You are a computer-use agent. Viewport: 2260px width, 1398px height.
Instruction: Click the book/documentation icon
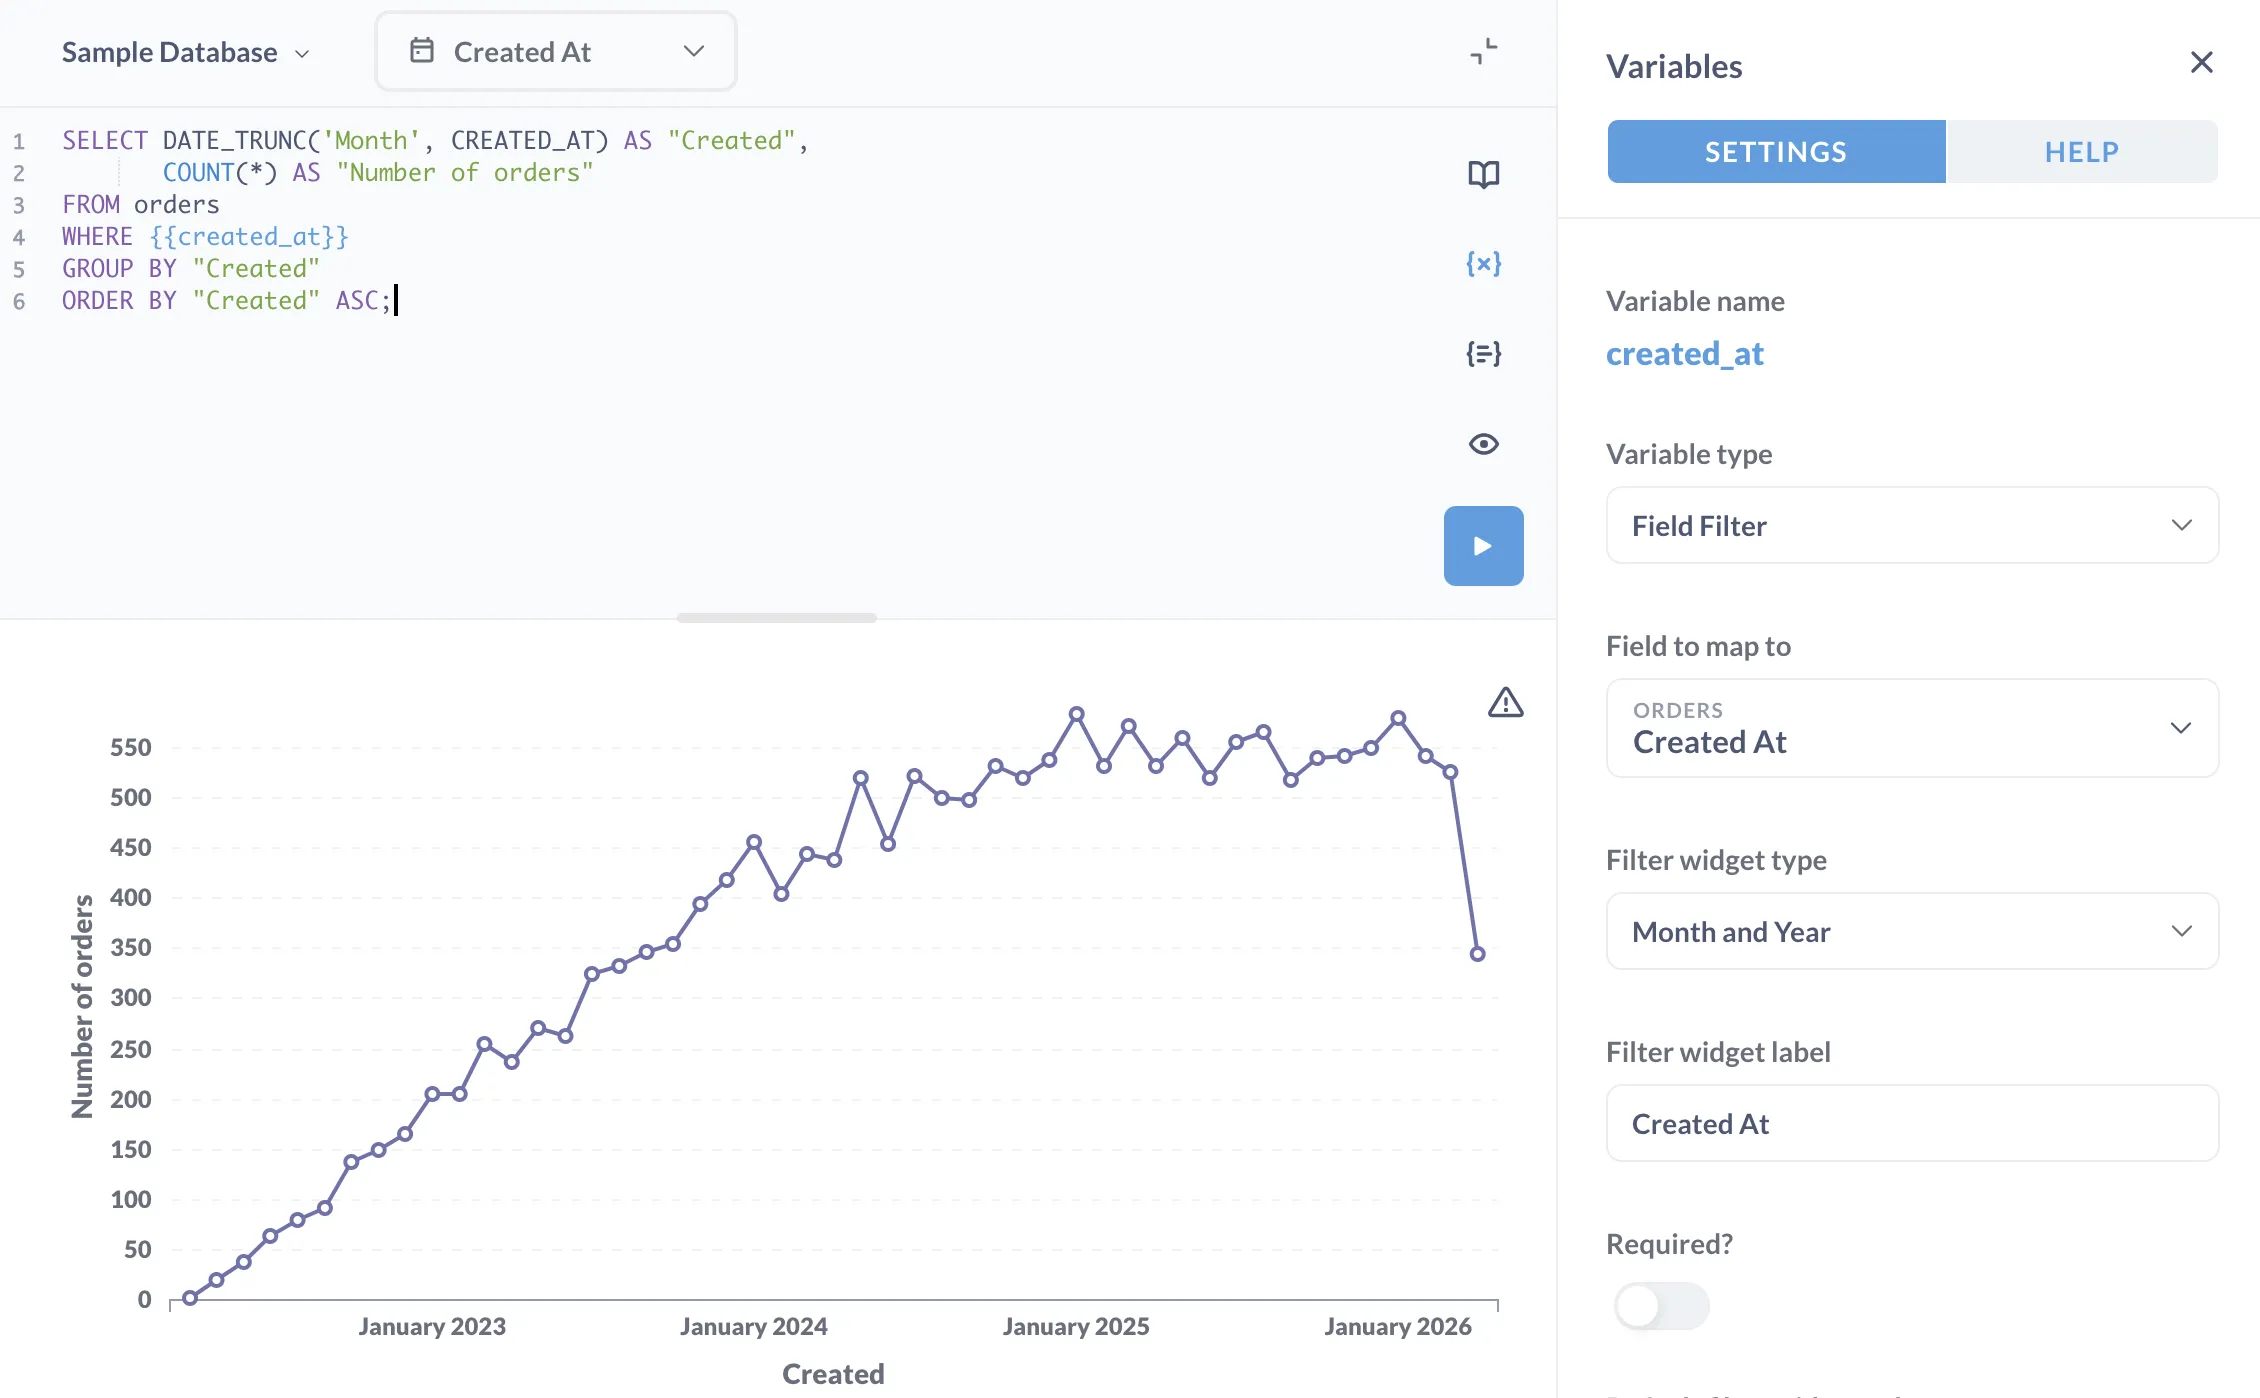click(1482, 173)
